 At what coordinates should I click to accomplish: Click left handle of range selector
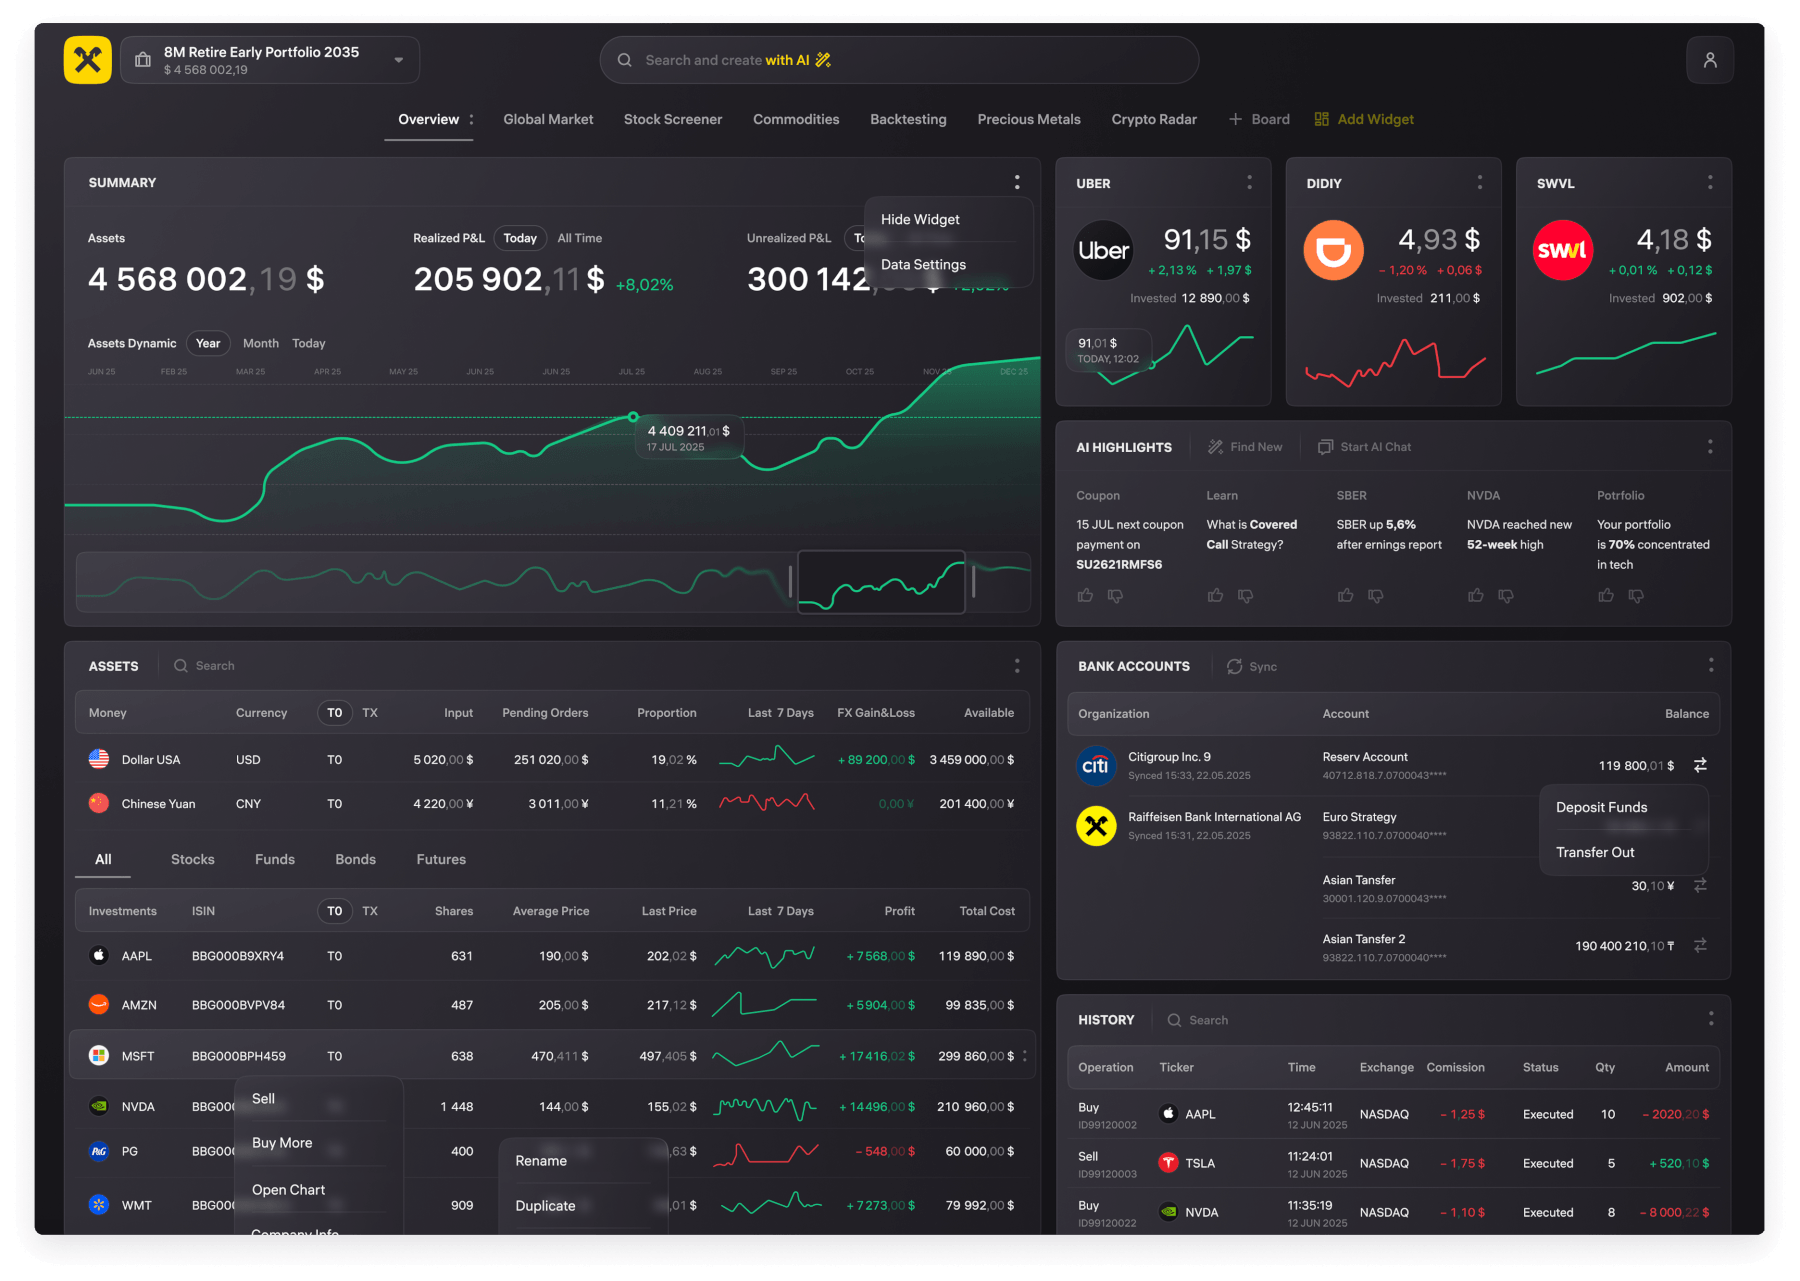tap(790, 581)
